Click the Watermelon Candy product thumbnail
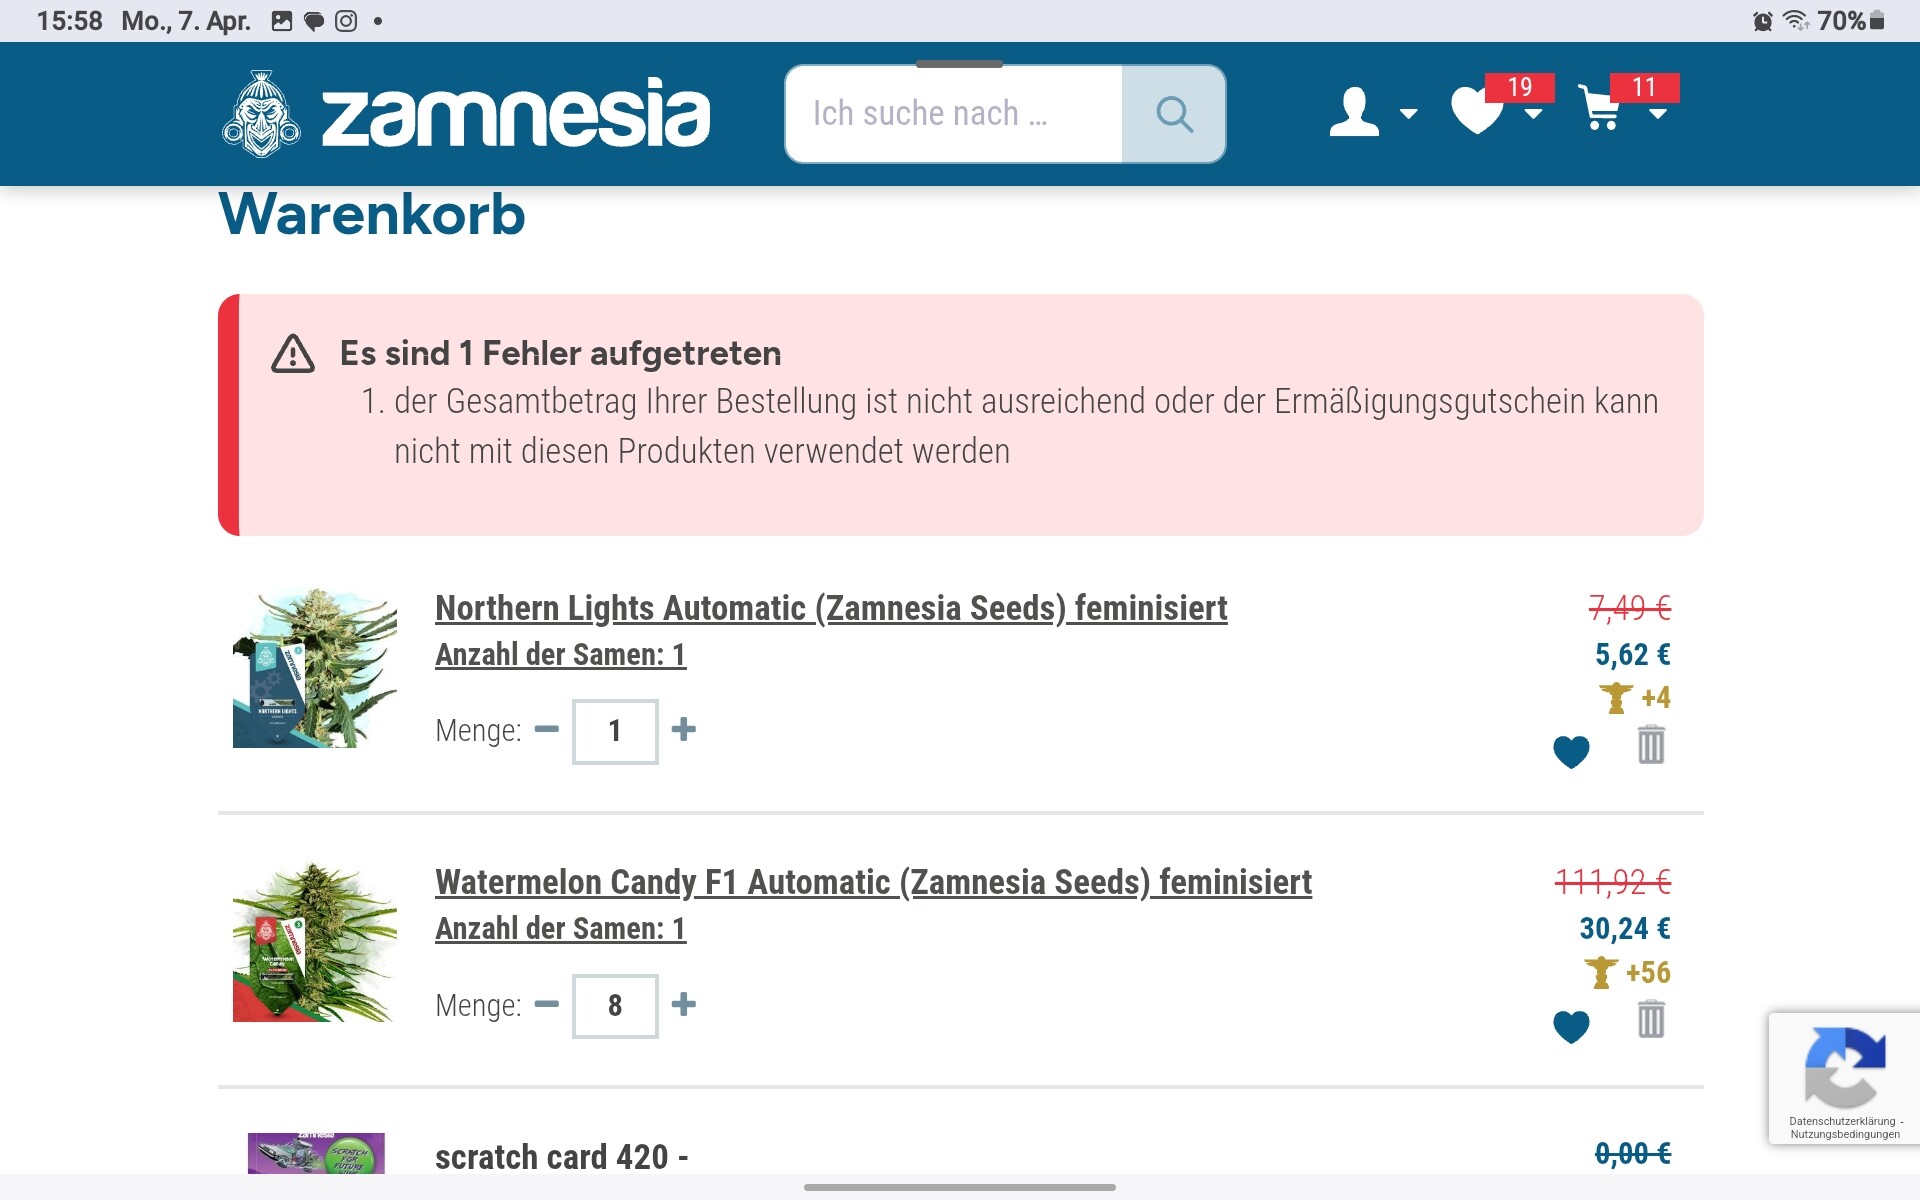The width and height of the screenshot is (1920, 1200). tap(315, 942)
